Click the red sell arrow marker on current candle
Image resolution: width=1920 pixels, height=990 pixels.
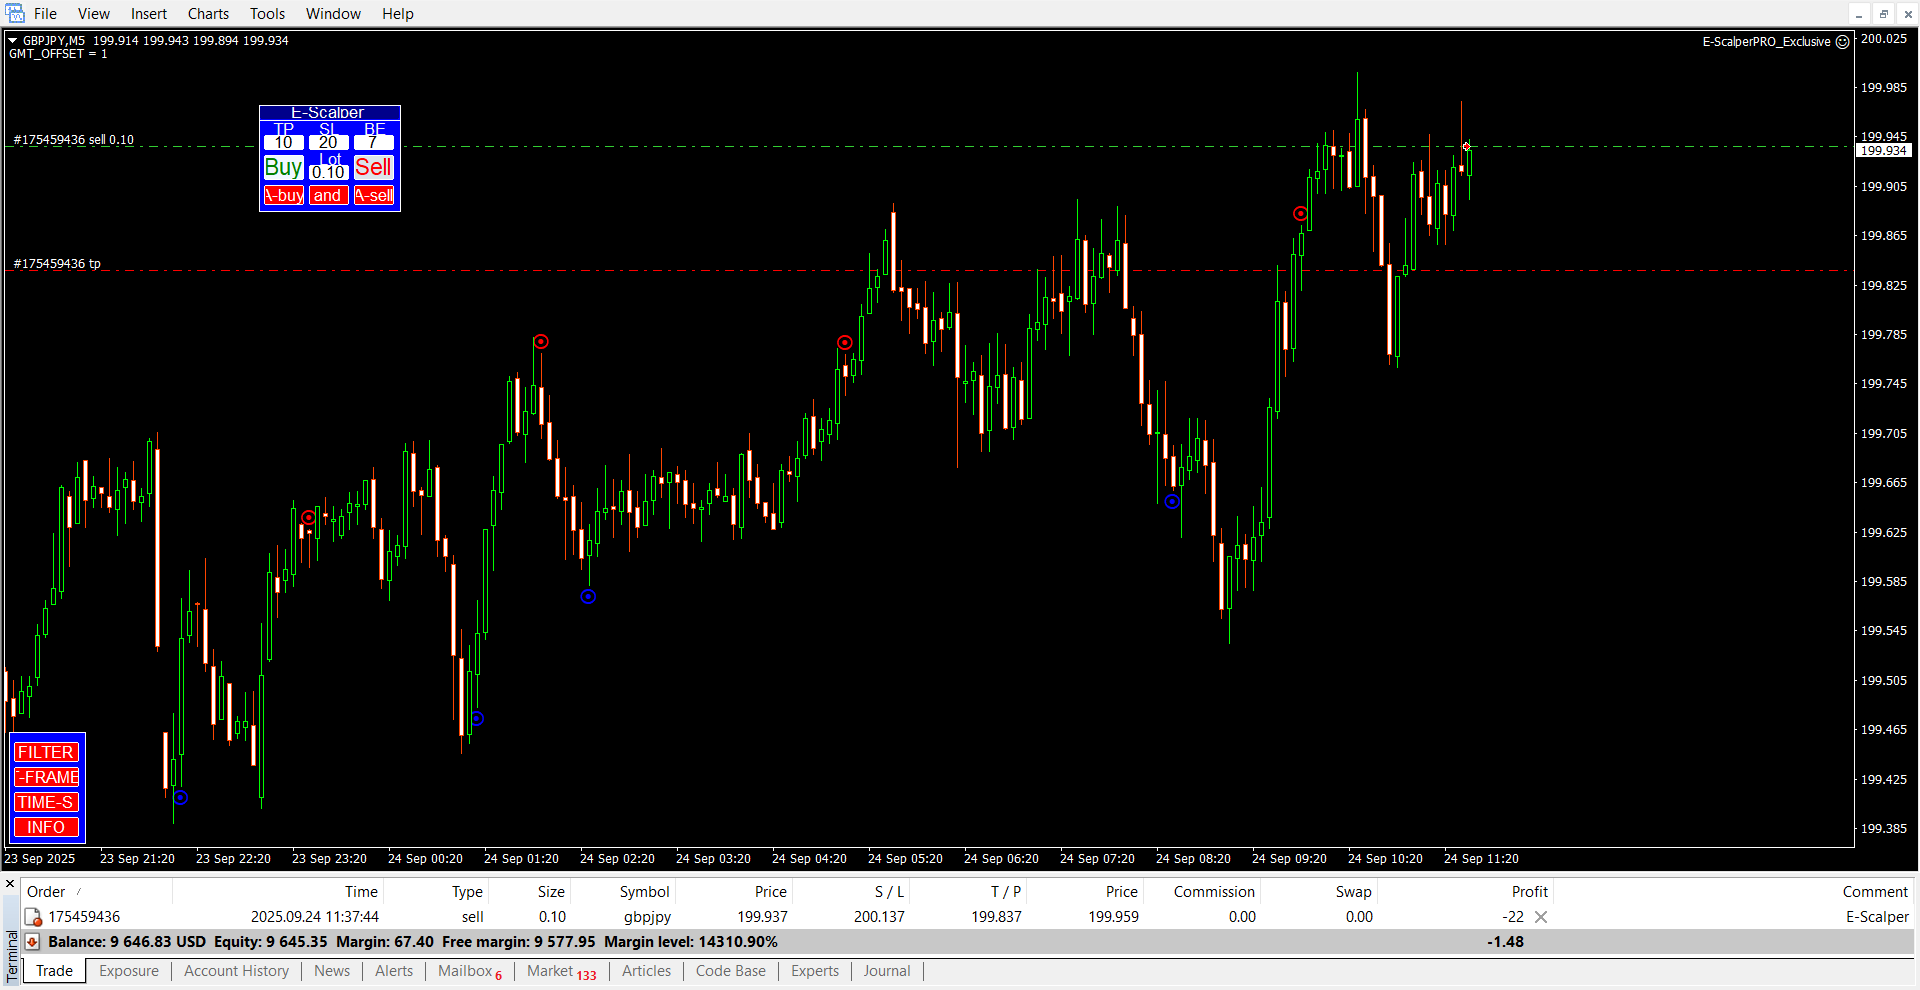coord(1466,147)
